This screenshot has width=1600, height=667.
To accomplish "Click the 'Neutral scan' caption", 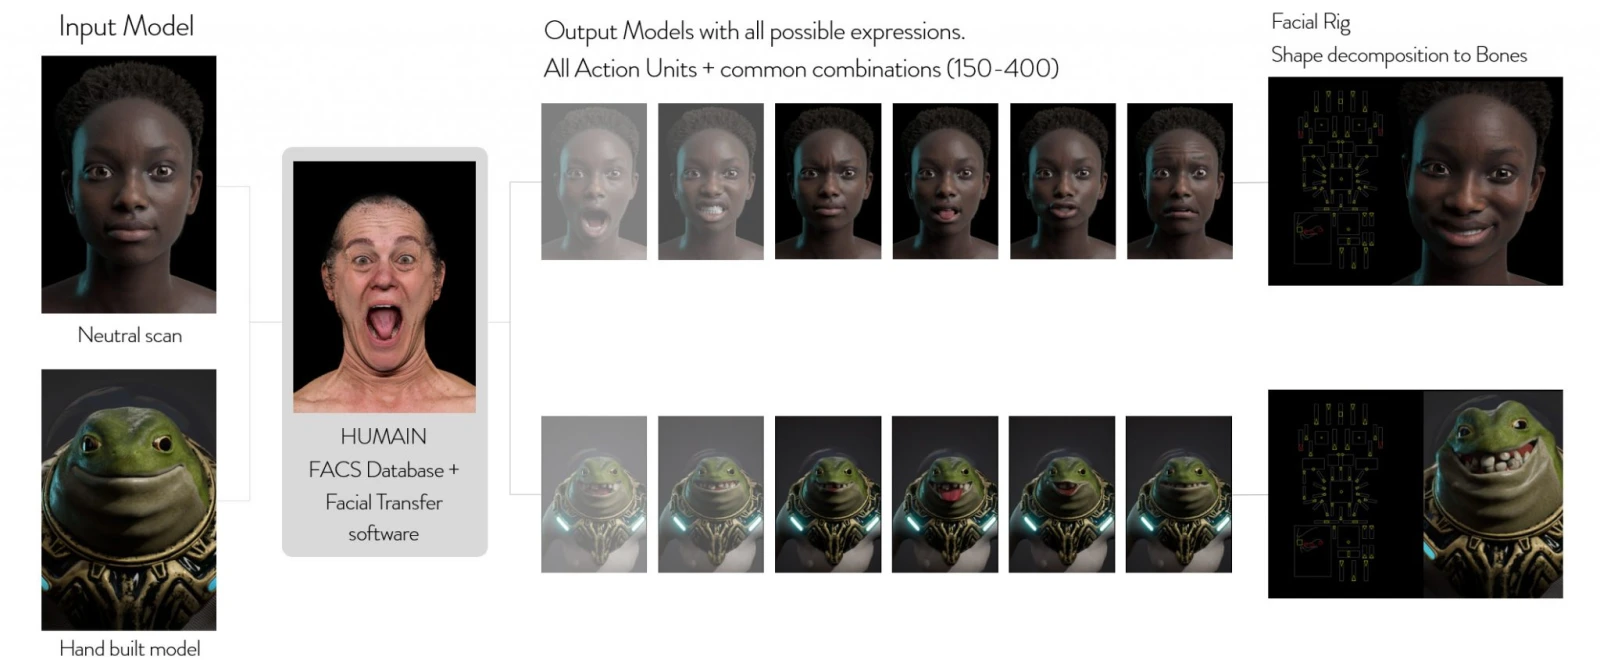I will [x=130, y=335].
